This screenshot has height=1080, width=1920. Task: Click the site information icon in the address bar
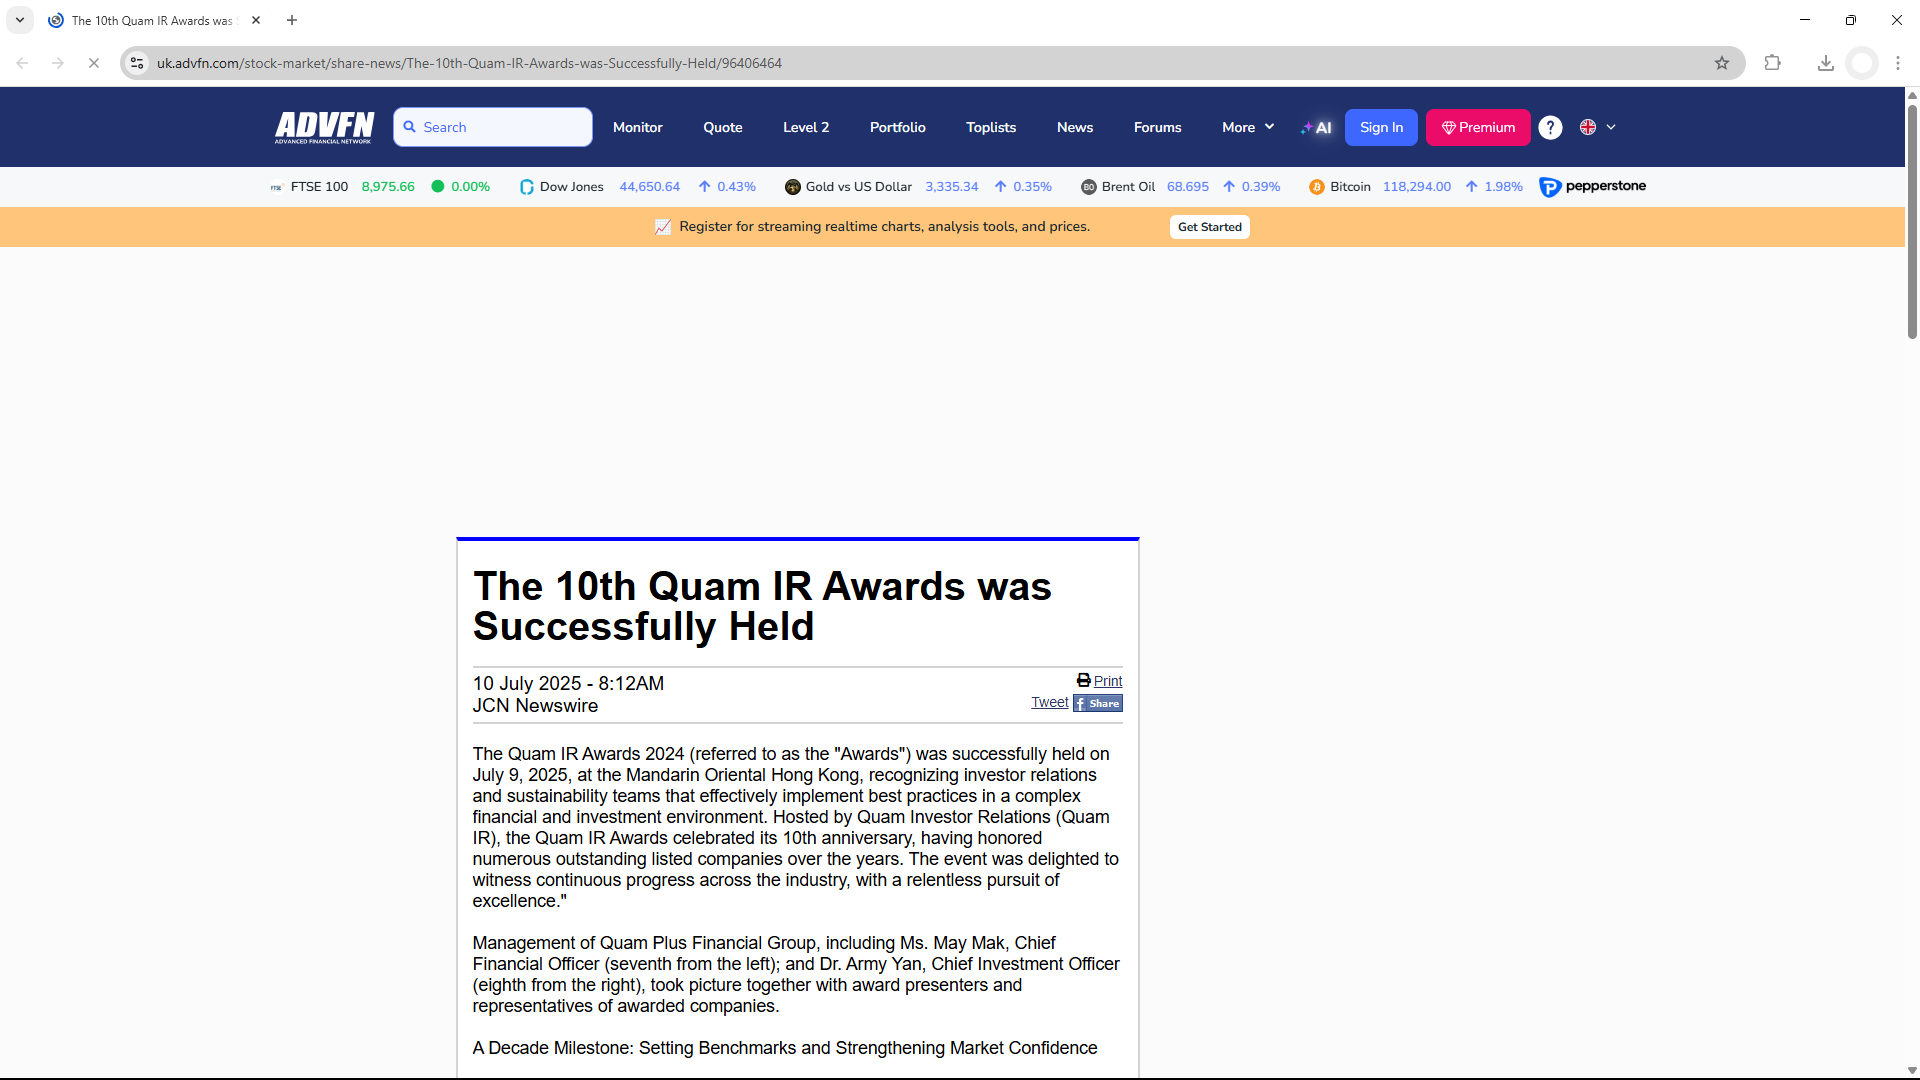point(138,63)
